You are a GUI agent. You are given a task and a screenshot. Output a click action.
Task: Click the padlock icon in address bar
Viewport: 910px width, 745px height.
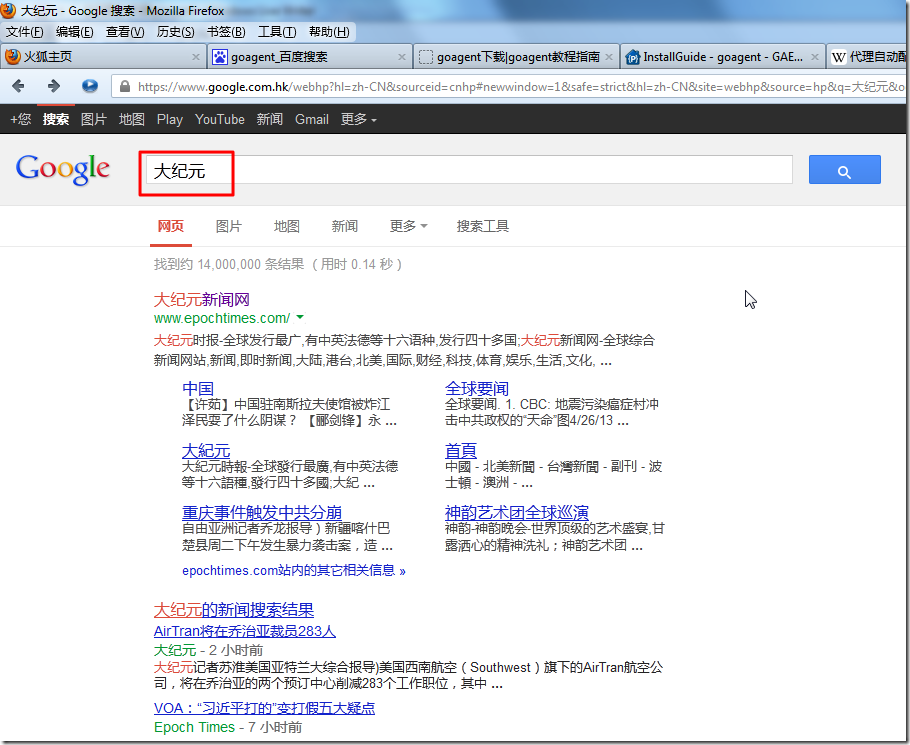(124, 86)
